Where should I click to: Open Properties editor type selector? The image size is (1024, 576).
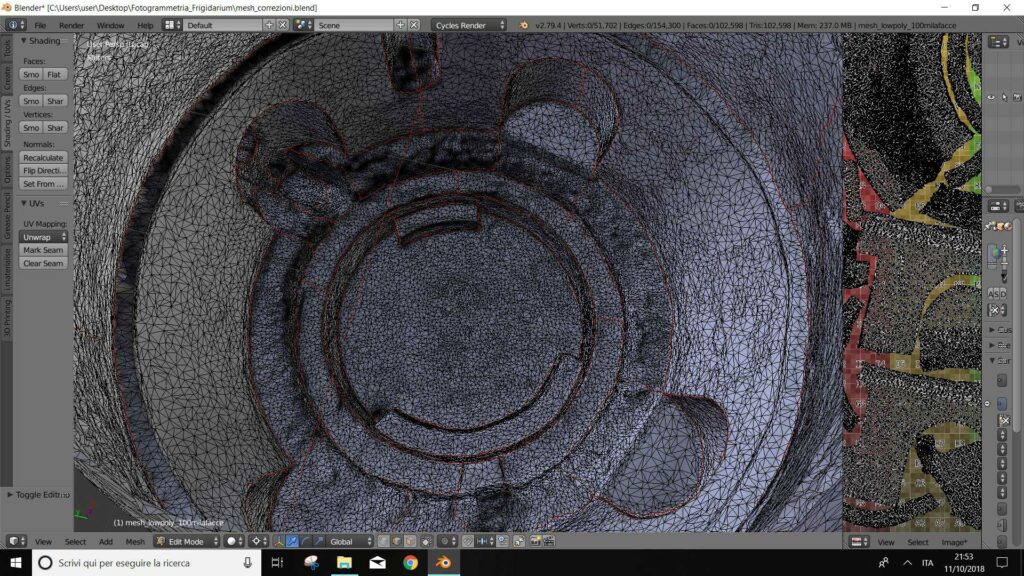tap(997, 206)
